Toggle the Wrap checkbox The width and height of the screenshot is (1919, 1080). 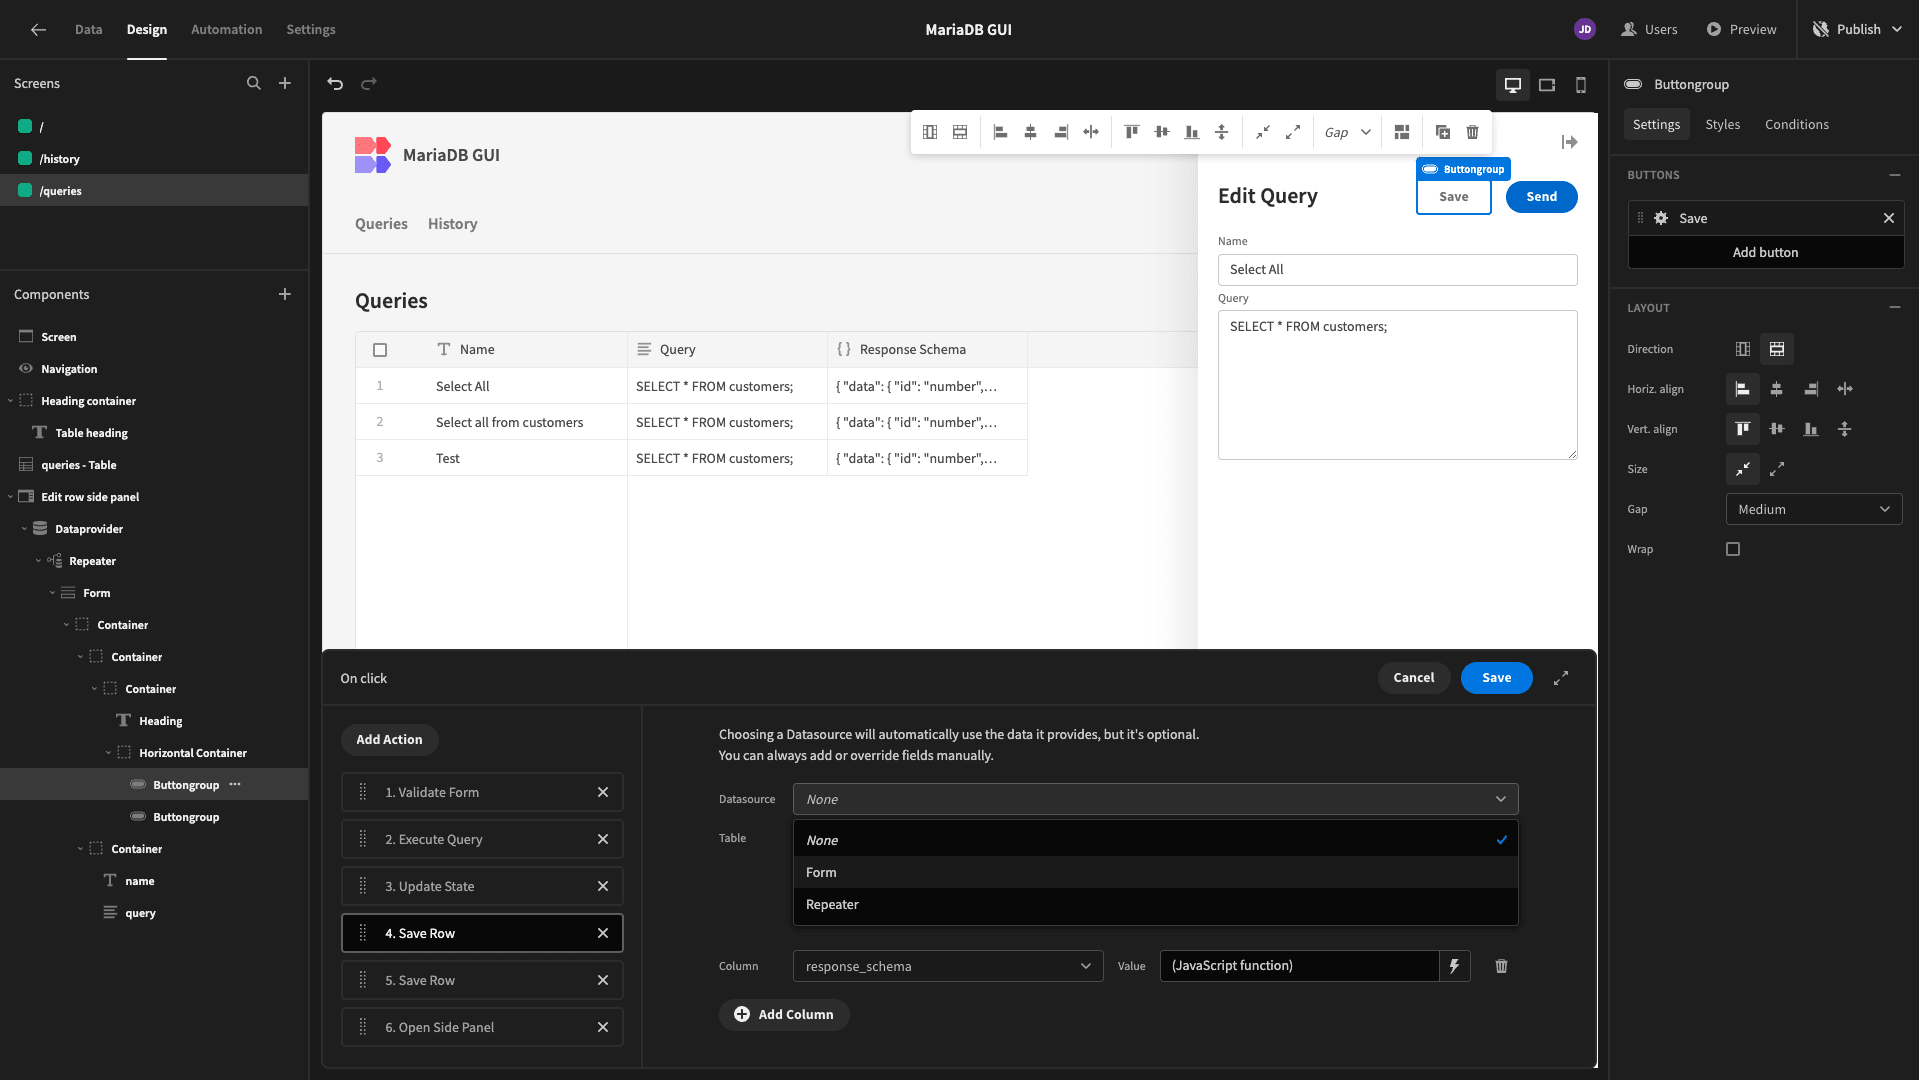point(1733,549)
